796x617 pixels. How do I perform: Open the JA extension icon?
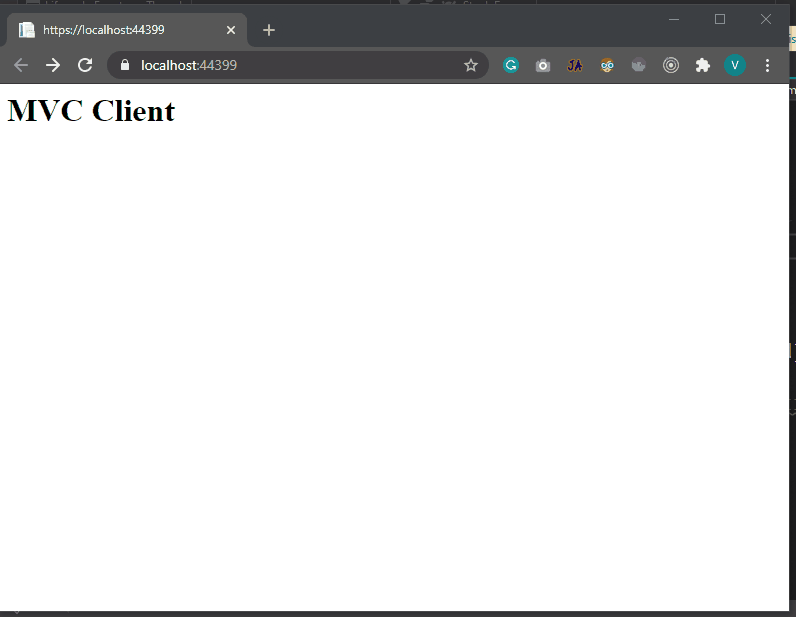pyautogui.click(x=575, y=65)
